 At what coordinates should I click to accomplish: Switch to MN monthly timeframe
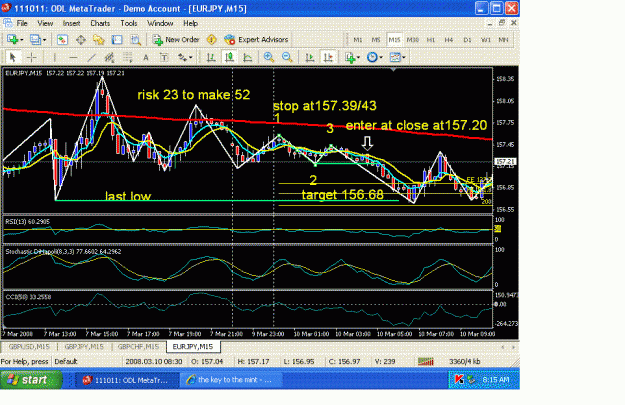pos(503,40)
